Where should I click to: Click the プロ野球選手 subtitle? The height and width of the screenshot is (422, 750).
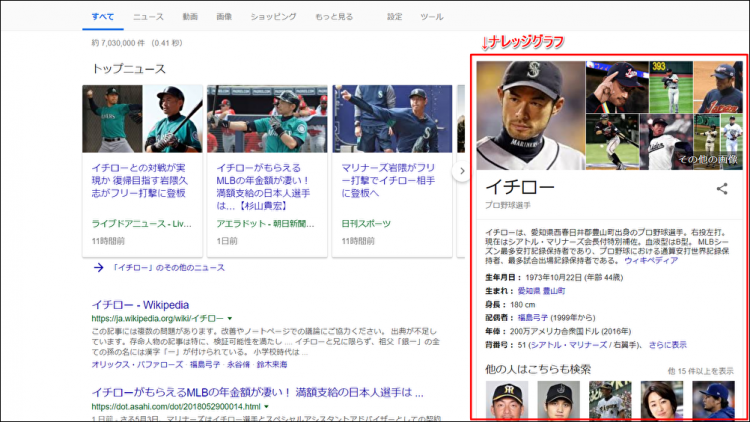click(508, 205)
